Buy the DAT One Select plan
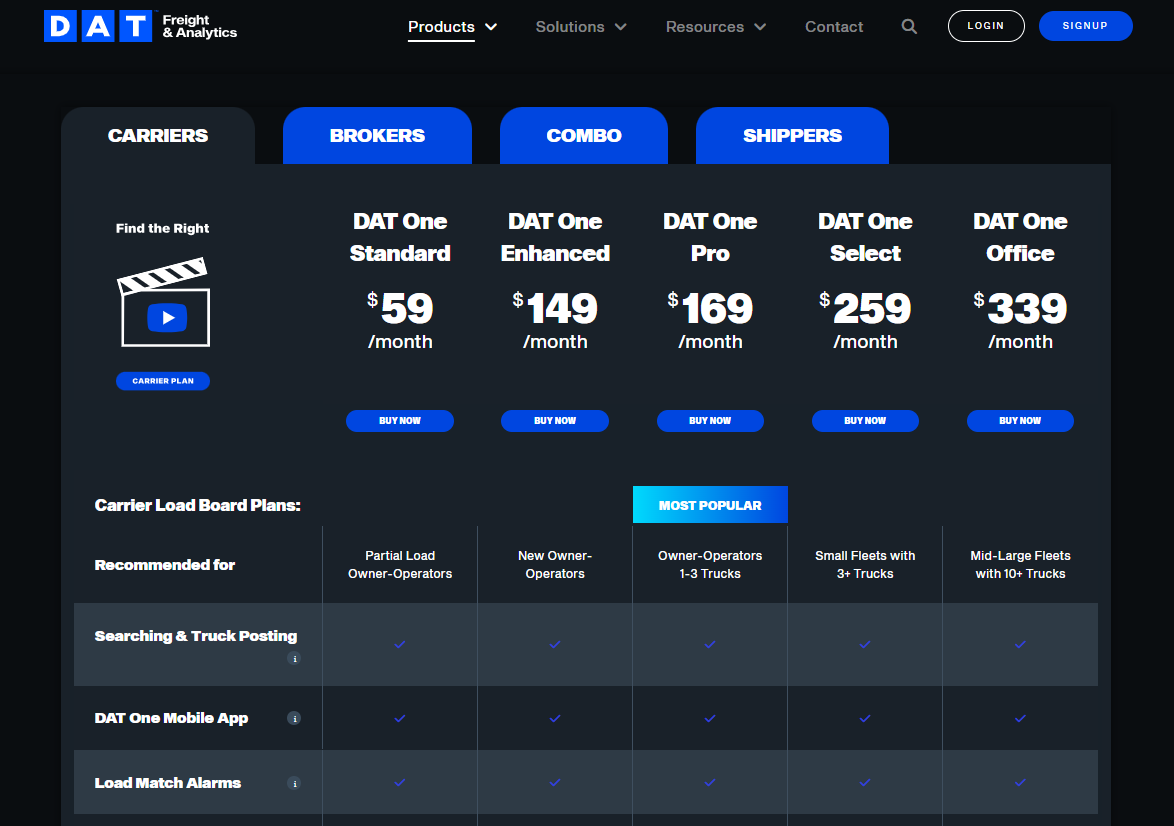 865,421
